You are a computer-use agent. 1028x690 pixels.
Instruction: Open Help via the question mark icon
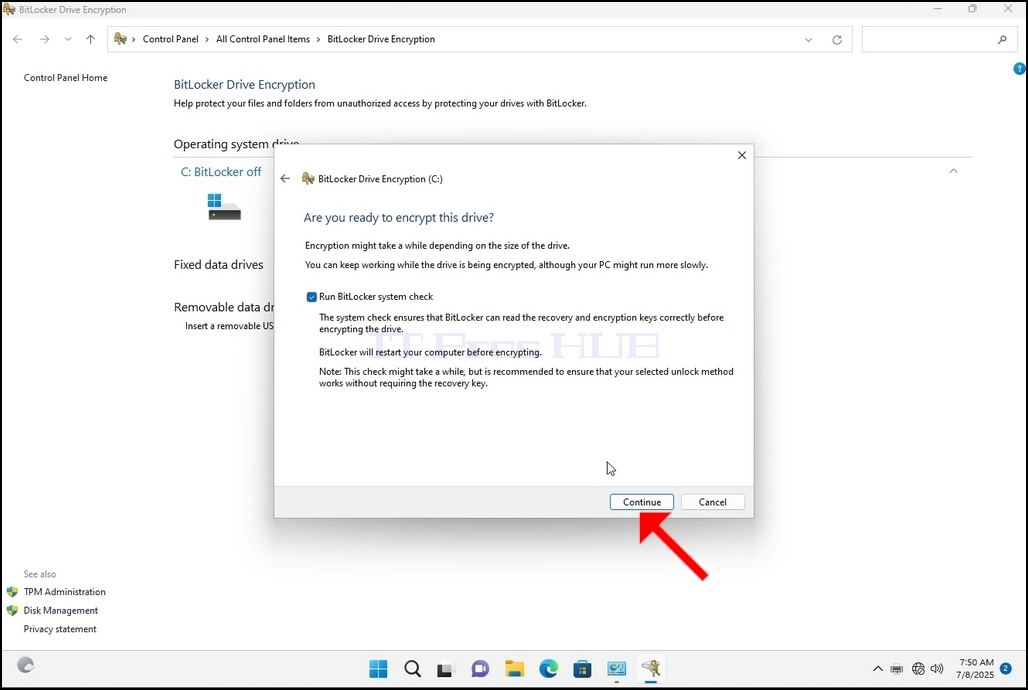[x=1019, y=68]
